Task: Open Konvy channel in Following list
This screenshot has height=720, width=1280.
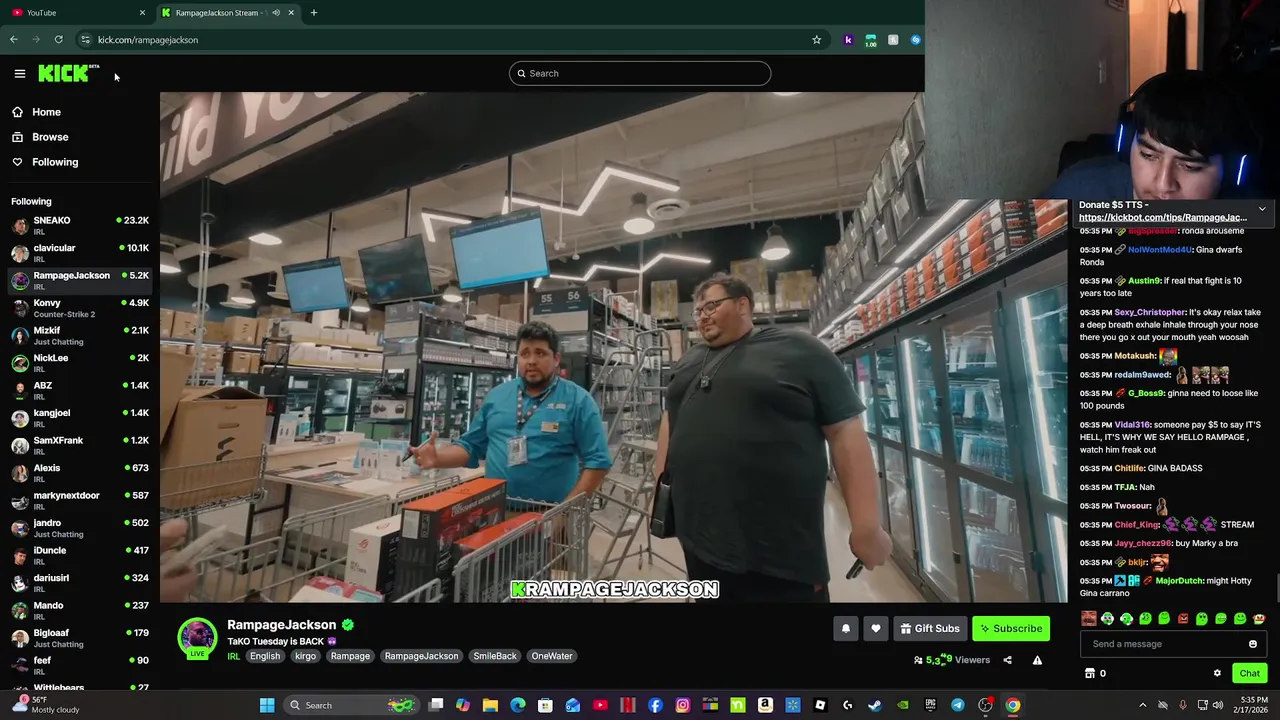Action: coord(80,308)
